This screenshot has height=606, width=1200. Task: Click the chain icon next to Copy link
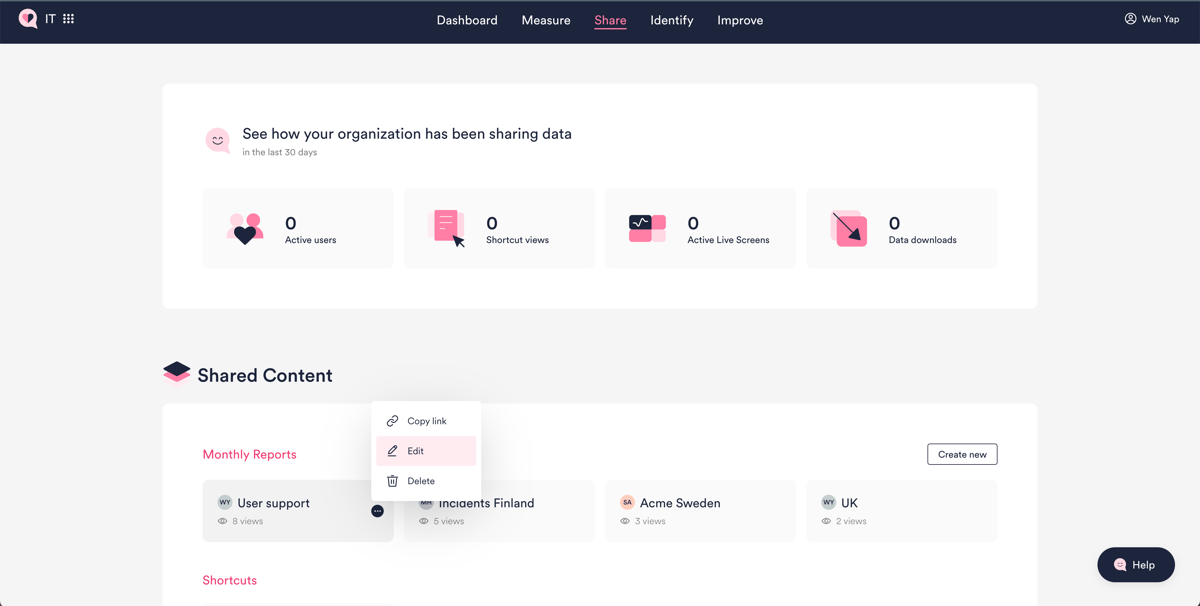(x=392, y=420)
